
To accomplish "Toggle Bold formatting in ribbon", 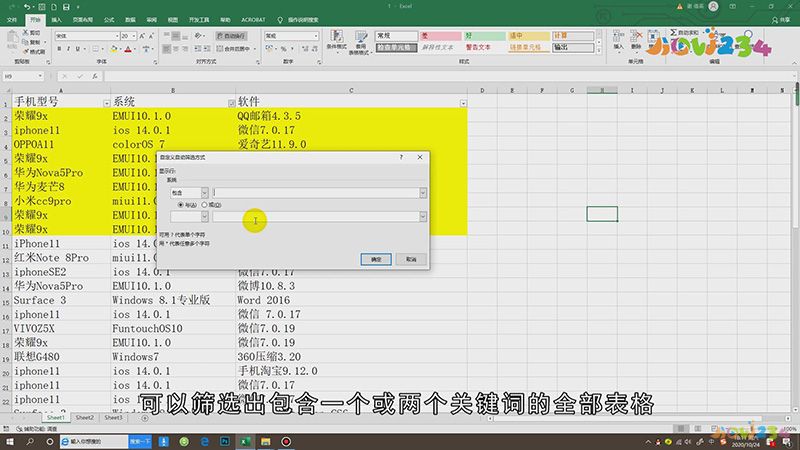I will pyautogui.click(x=59, y=49).
